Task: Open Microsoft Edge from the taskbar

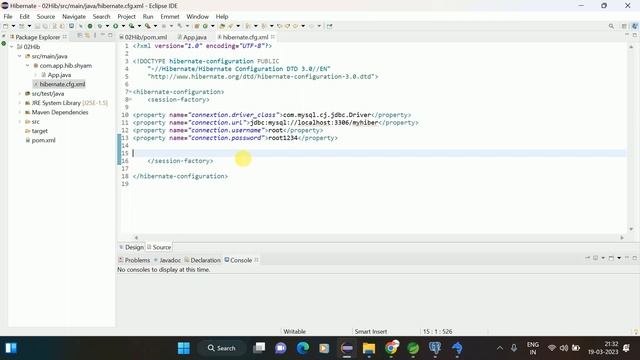Action: (x=302, y=348)
